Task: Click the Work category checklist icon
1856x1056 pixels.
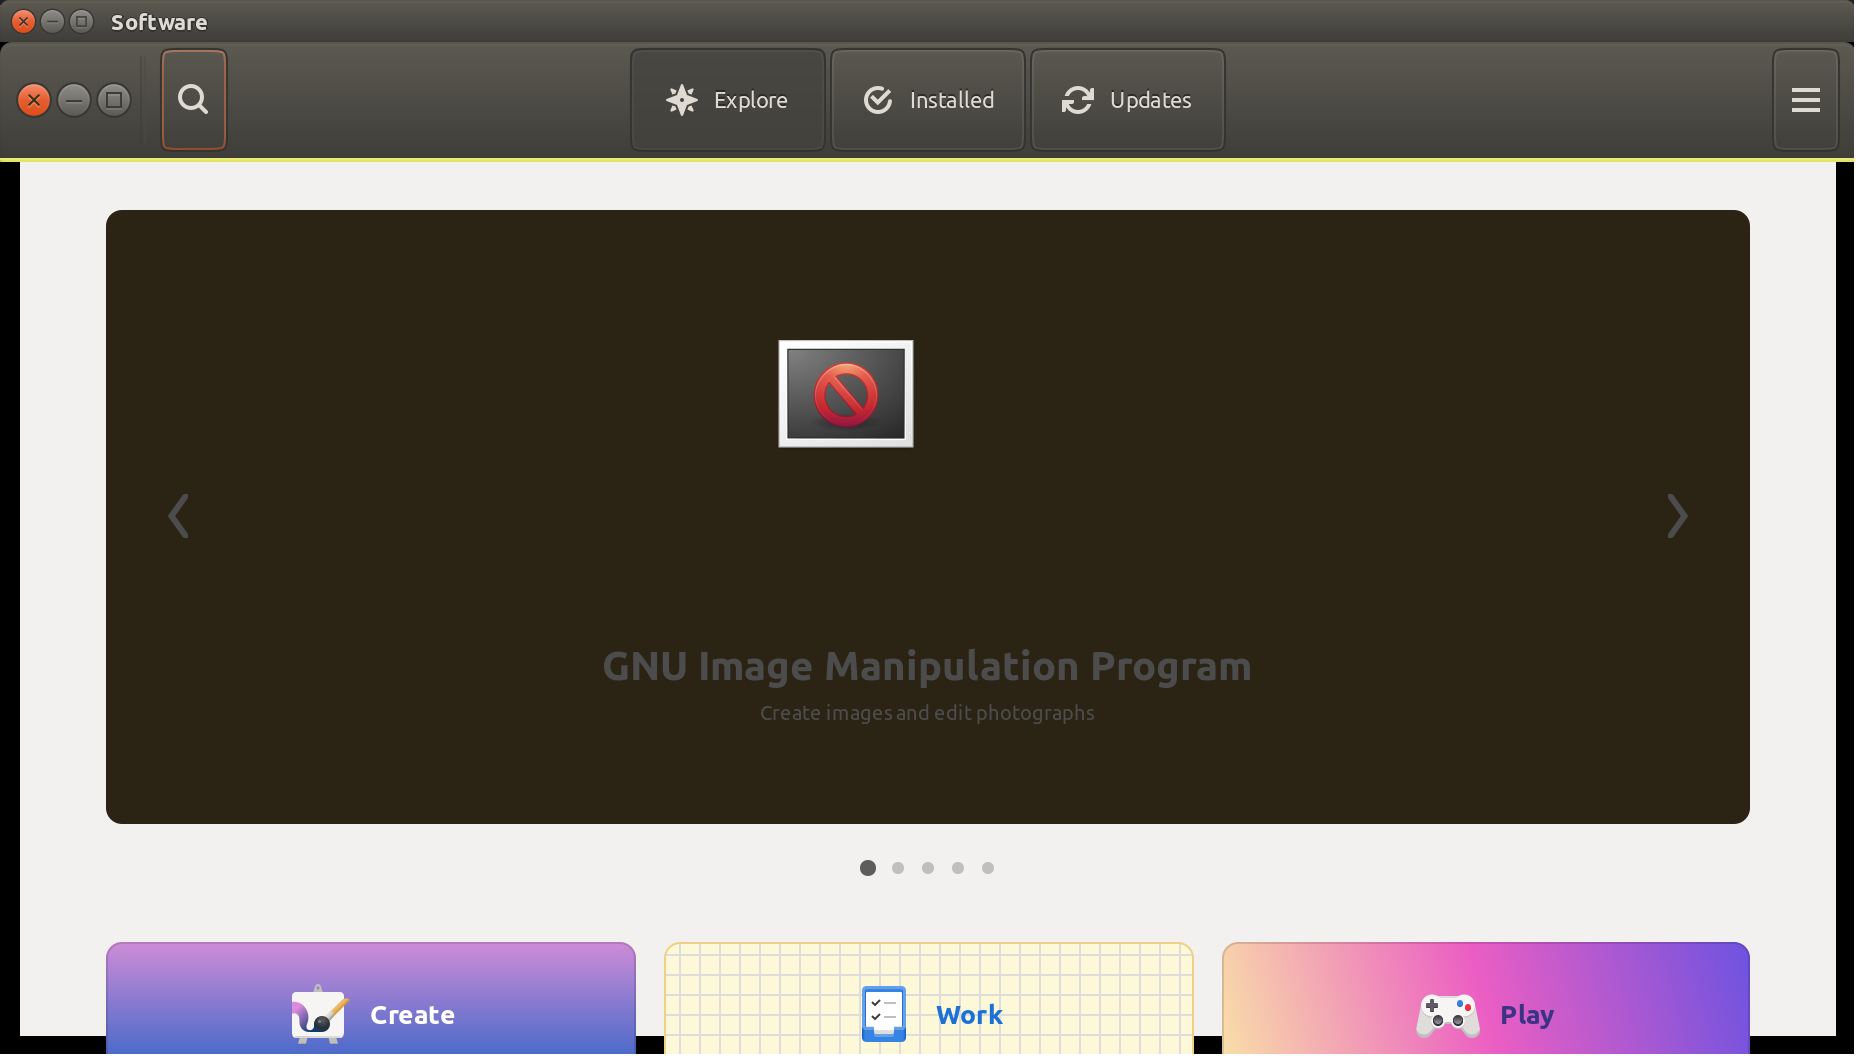Action: click(x=884, y=1014)
